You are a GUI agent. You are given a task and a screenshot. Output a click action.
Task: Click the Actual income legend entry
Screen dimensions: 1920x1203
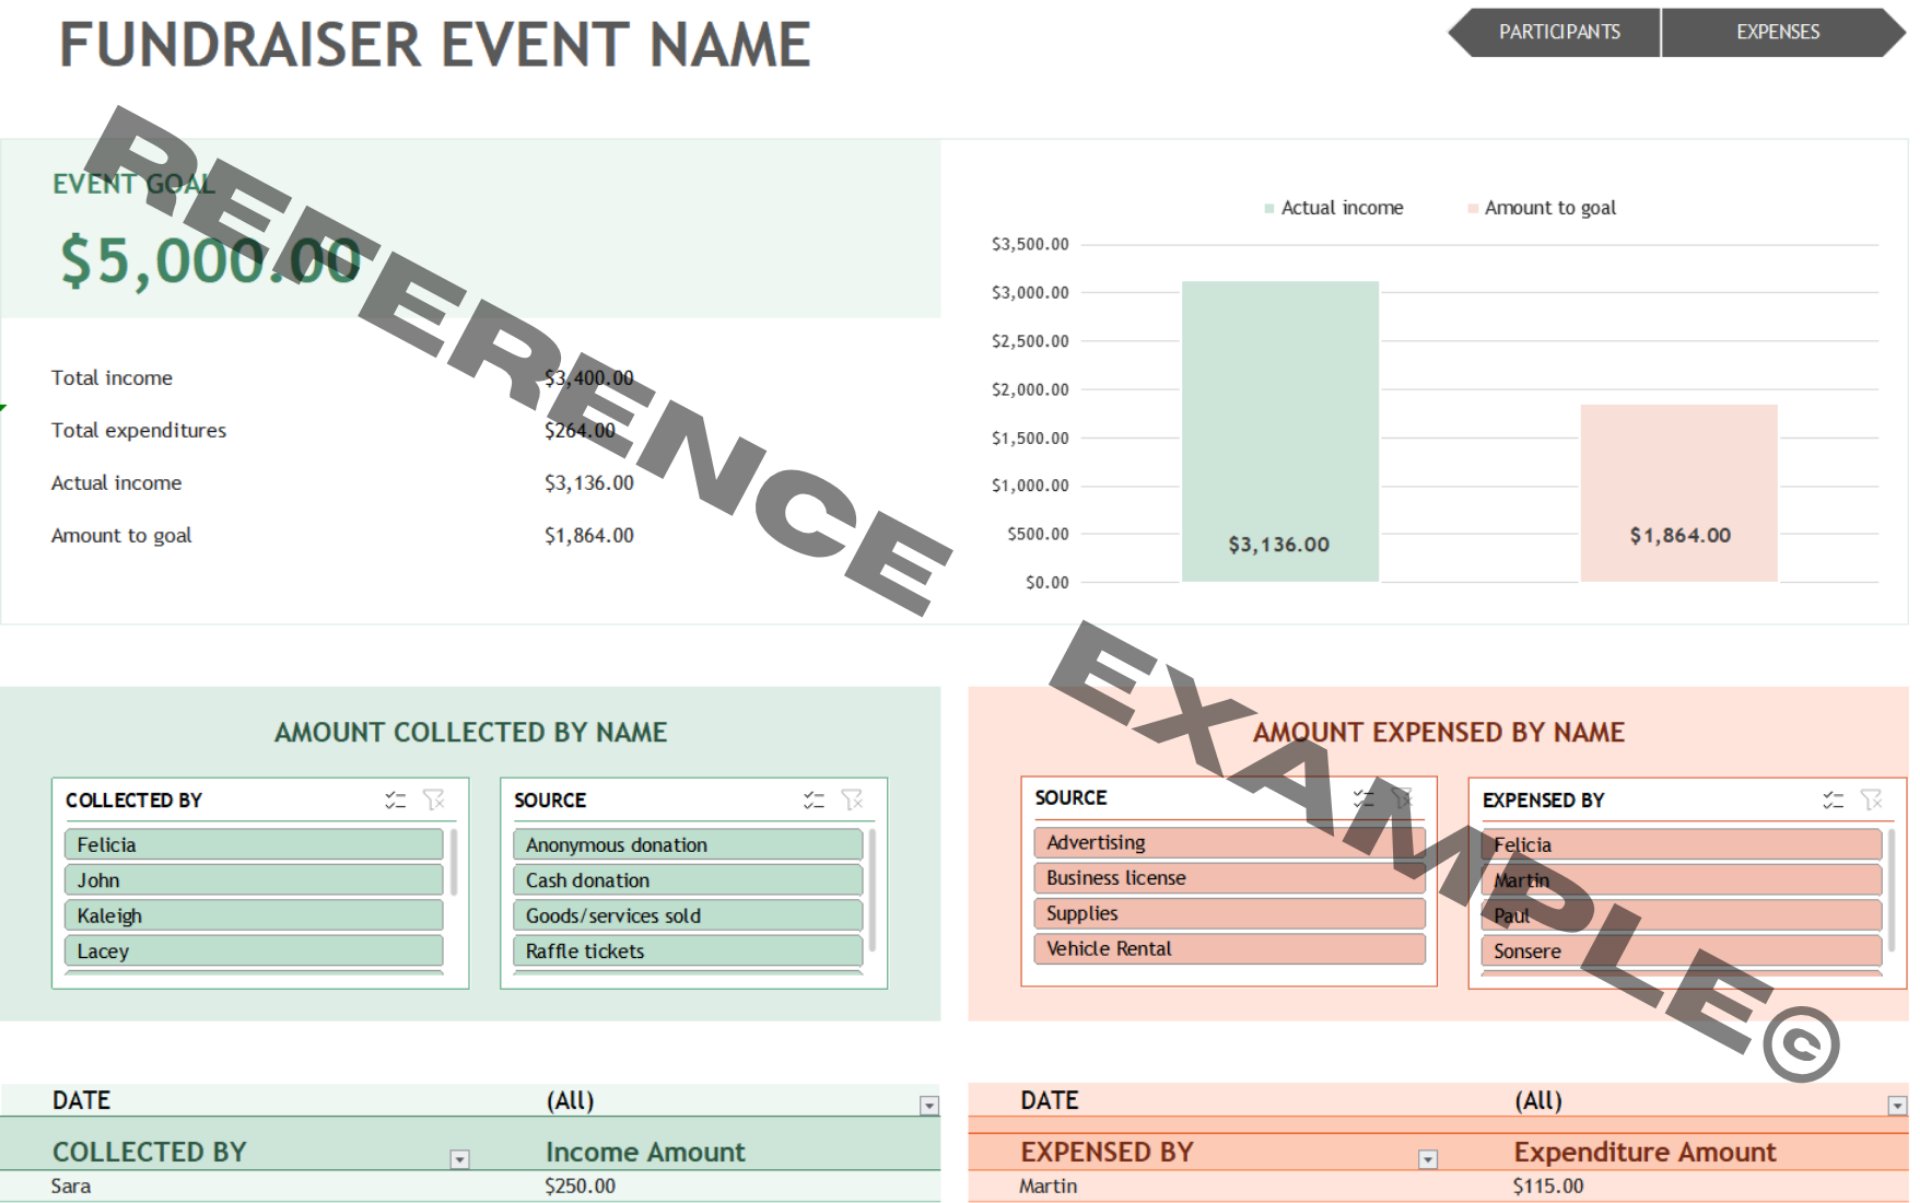[x=1334, y=208]
